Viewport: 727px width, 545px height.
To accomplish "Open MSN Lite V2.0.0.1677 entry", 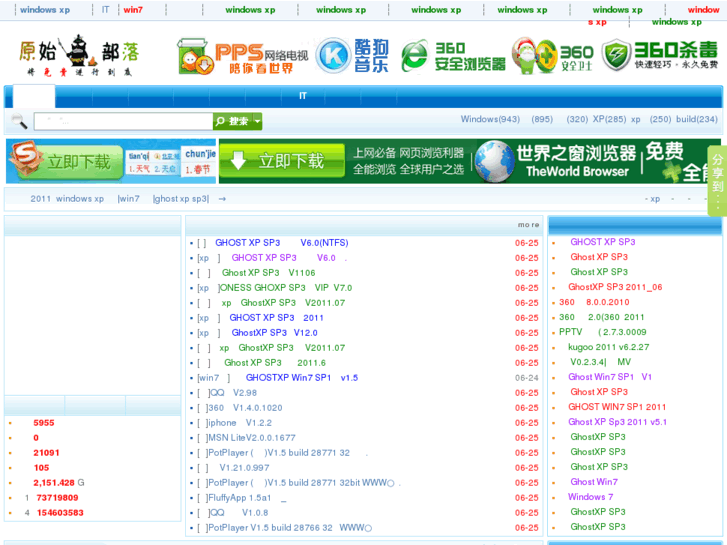I will (x=252, y=438).
